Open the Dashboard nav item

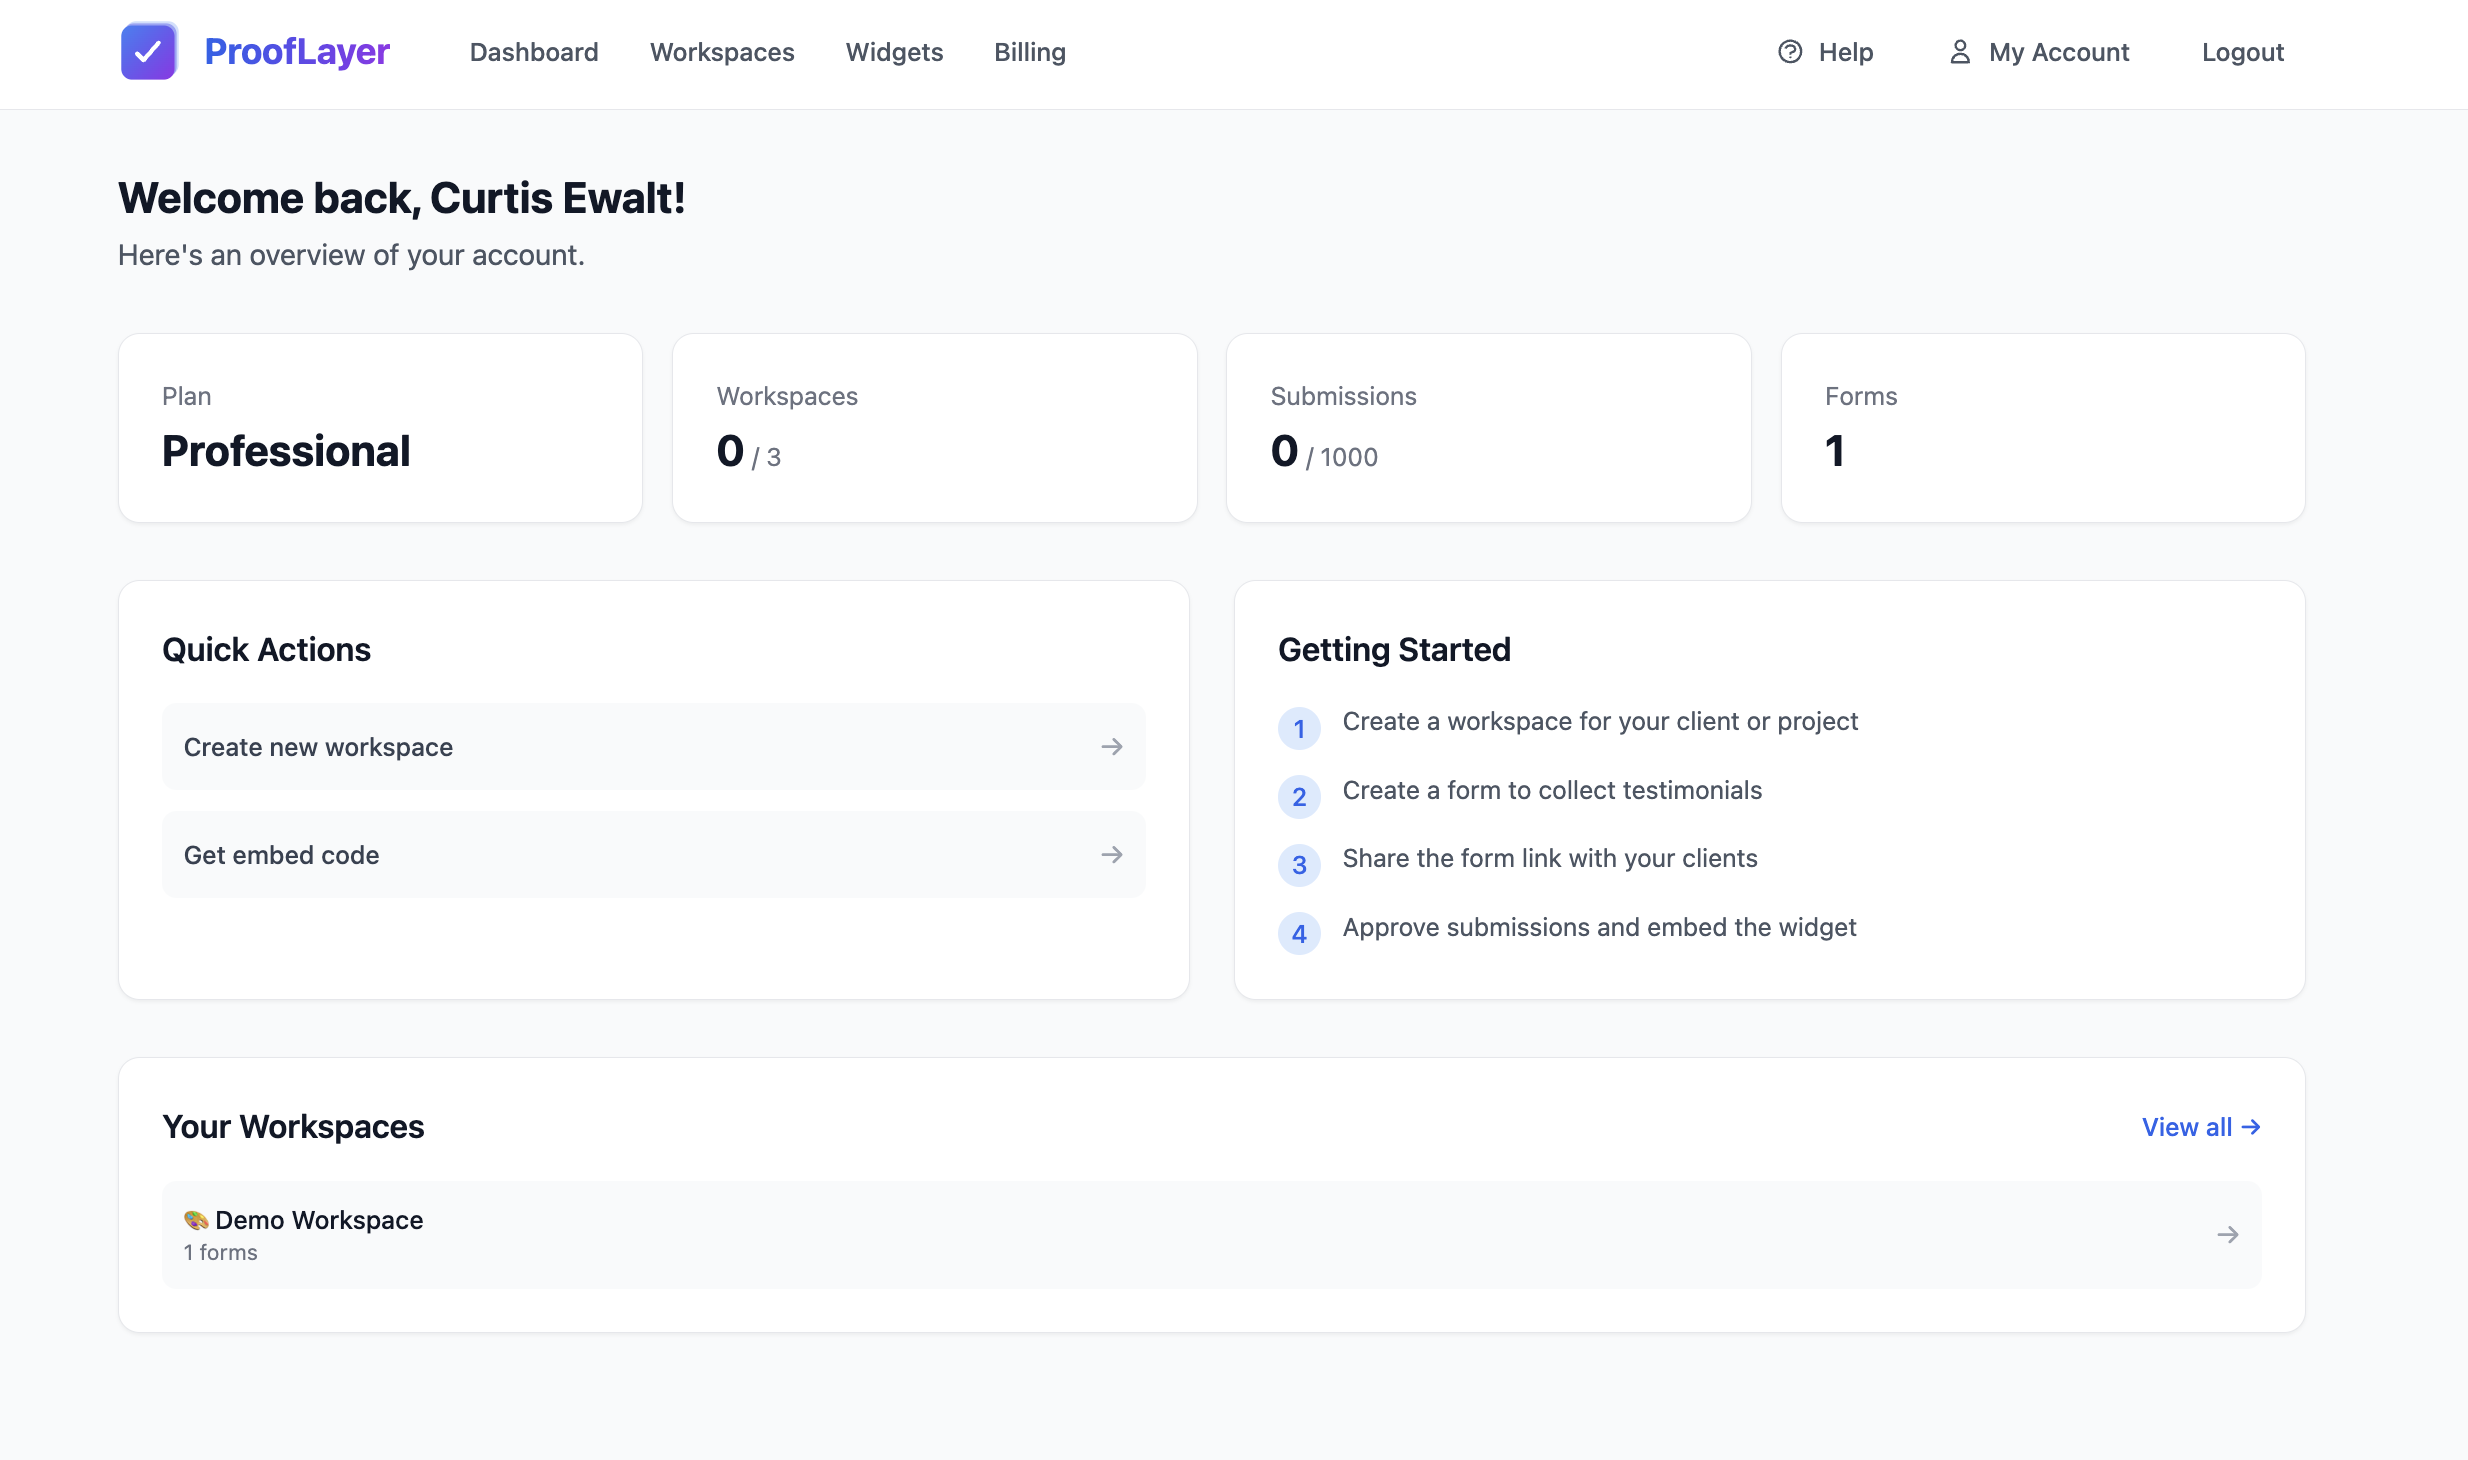[x=534, y=52]
